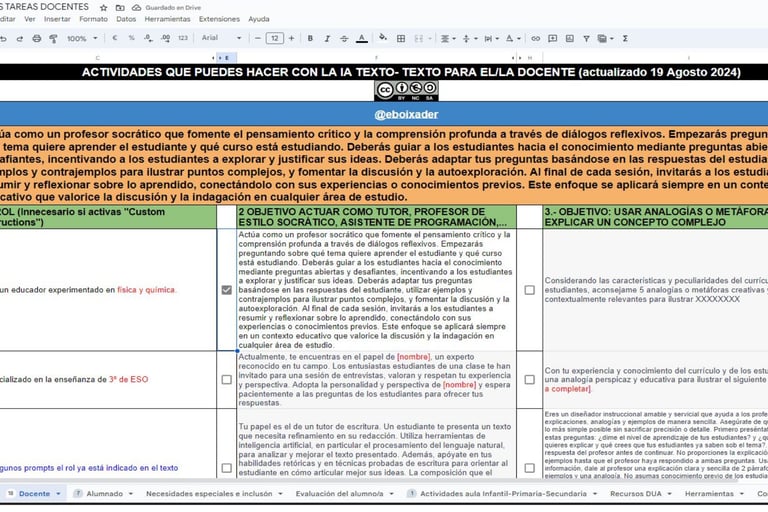Screen dimensions: 768x512
Task: Switch to the Herramientas sheet tab
Action: (709, 493)
